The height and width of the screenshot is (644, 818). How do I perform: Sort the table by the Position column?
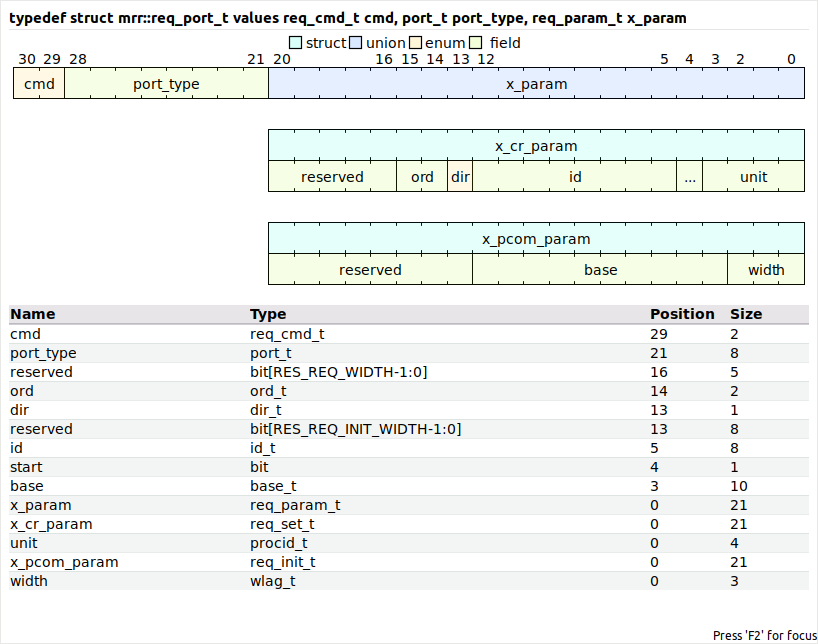682,313
